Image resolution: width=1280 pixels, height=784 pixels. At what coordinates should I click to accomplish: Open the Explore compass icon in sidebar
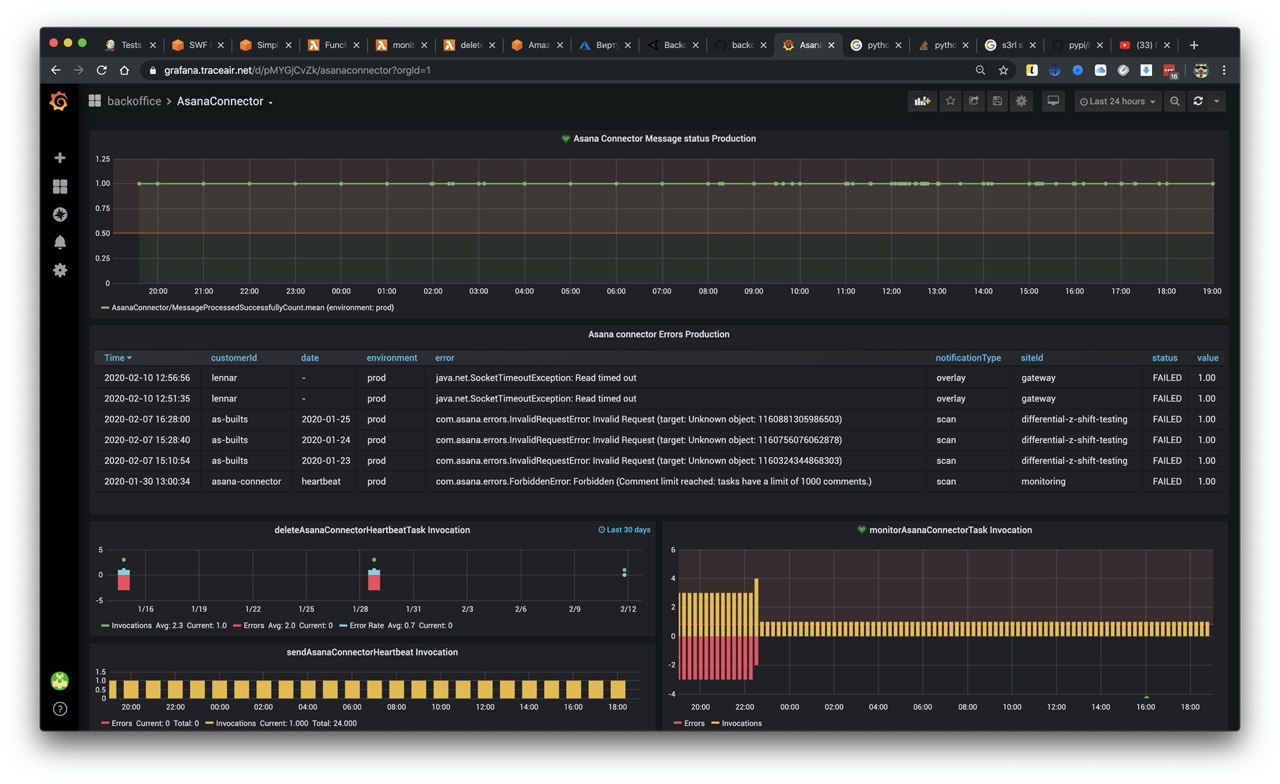(60, 214)
